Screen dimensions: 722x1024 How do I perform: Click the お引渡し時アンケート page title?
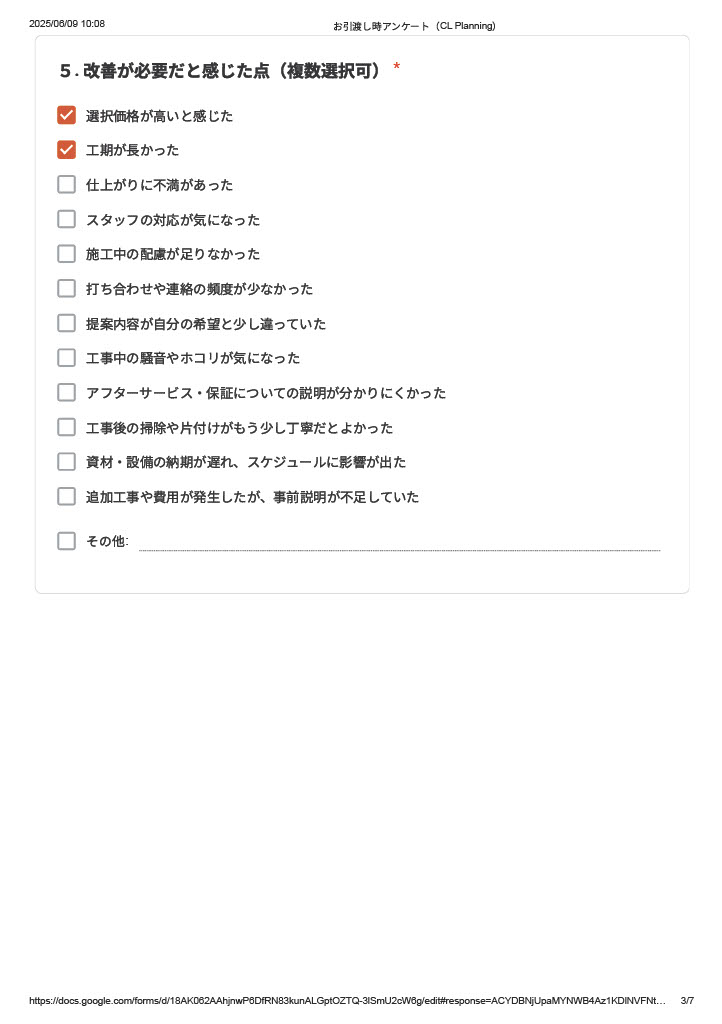point(414,26)
